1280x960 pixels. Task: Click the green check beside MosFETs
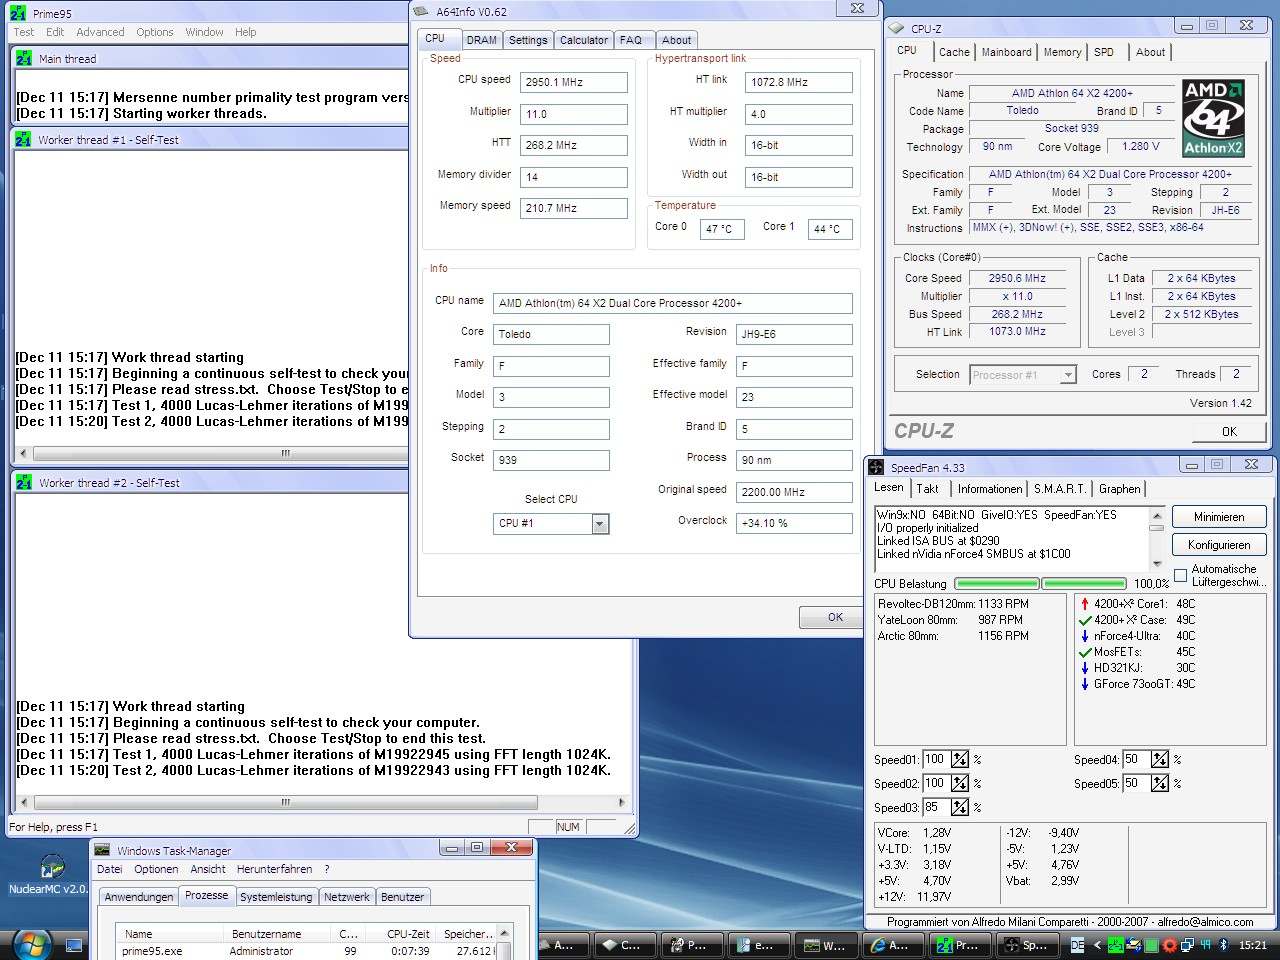[x=1085, y=652]
